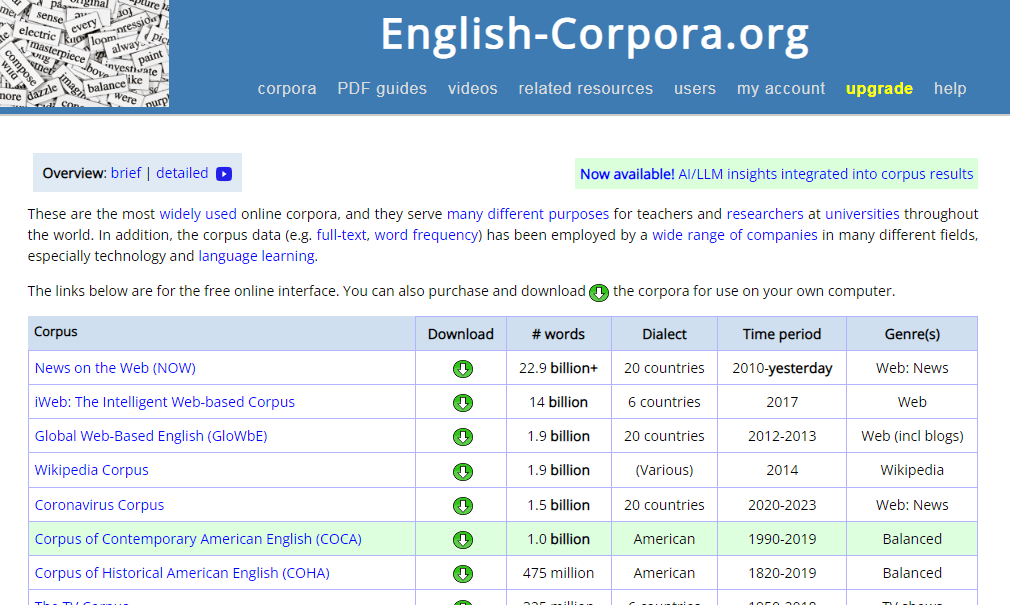The image size is (1010, 605).
Task: Click the word-collage logo image
Action: [84, 53]
